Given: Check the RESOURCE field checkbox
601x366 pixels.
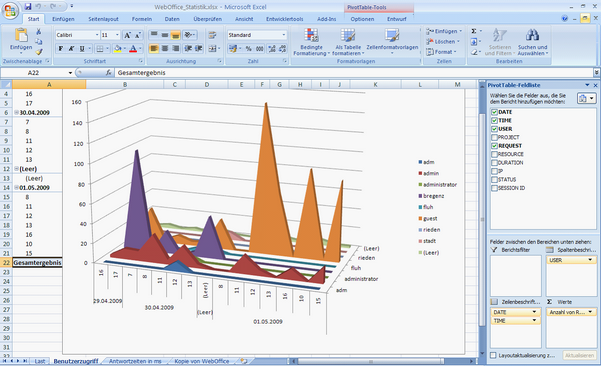Looking at the screenshot, I should coord(494,154).
